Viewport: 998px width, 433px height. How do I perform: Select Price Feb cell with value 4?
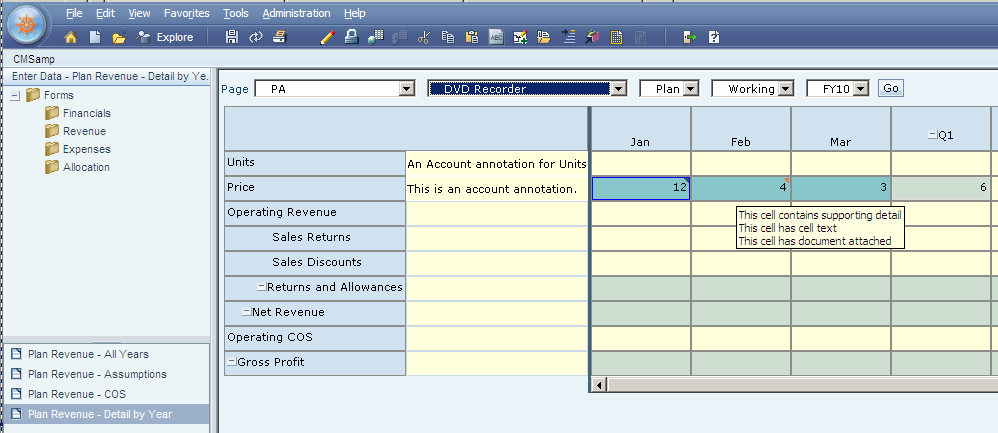[x=741, y=188]
